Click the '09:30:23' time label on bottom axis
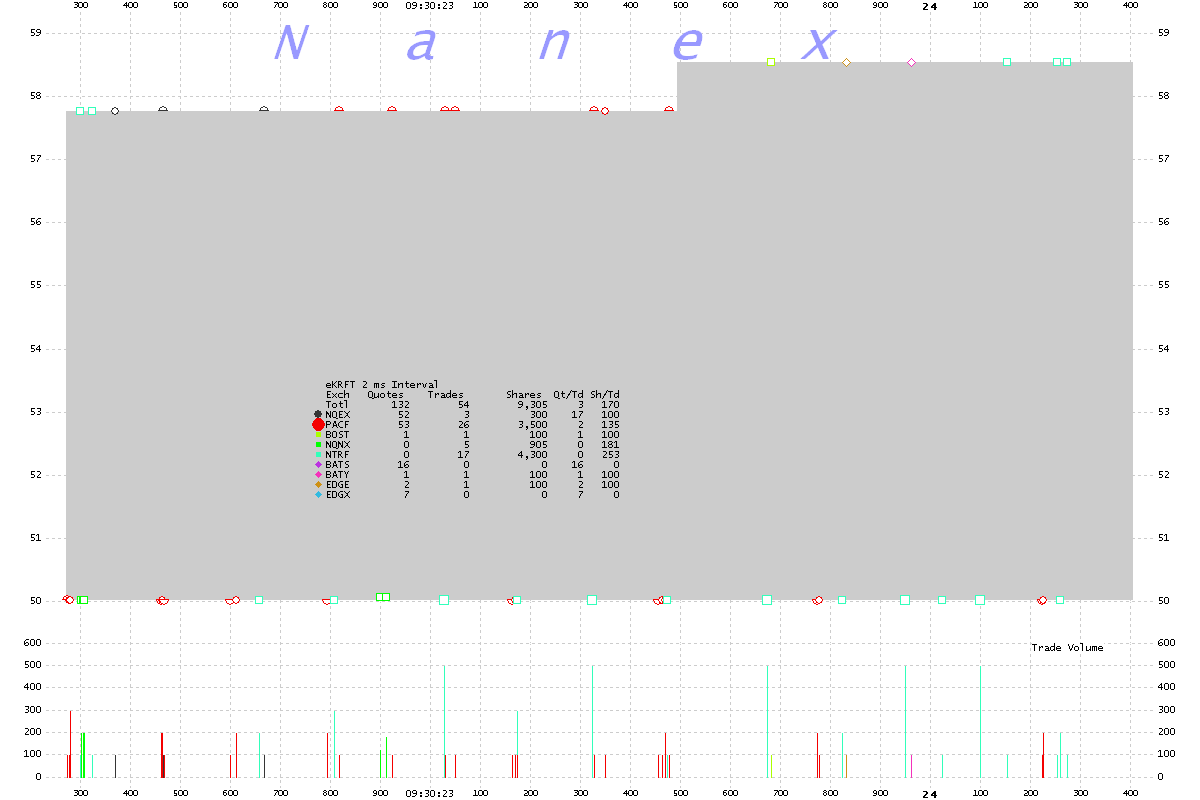This screenshot has height=800, width=1200. [x=430, y=793]
